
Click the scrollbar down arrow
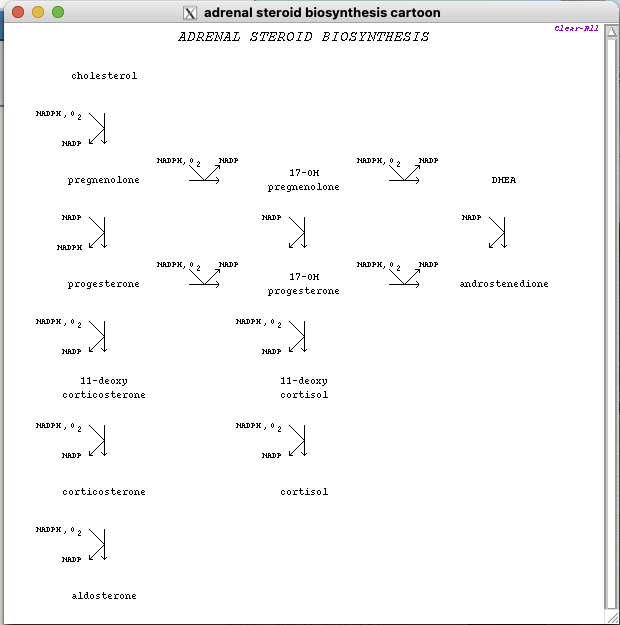(612, 604)
